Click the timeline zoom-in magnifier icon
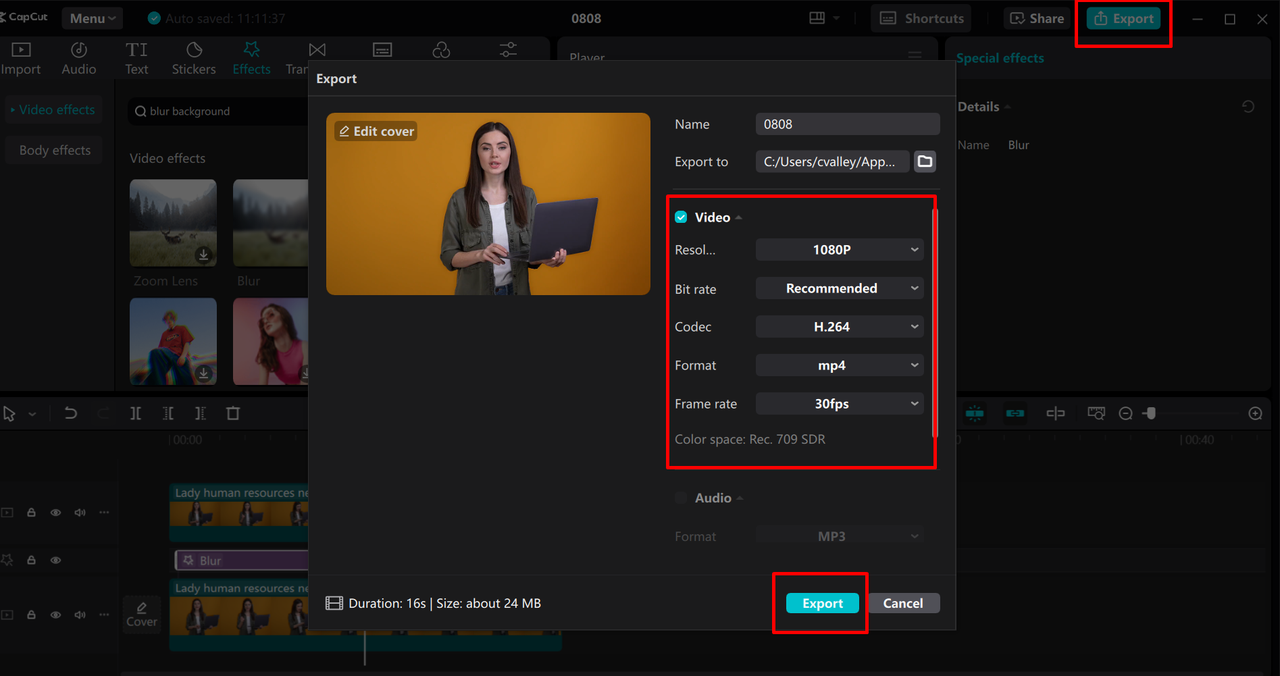Viewport: 1280px width, 676px height. [x=1255, y=414]
